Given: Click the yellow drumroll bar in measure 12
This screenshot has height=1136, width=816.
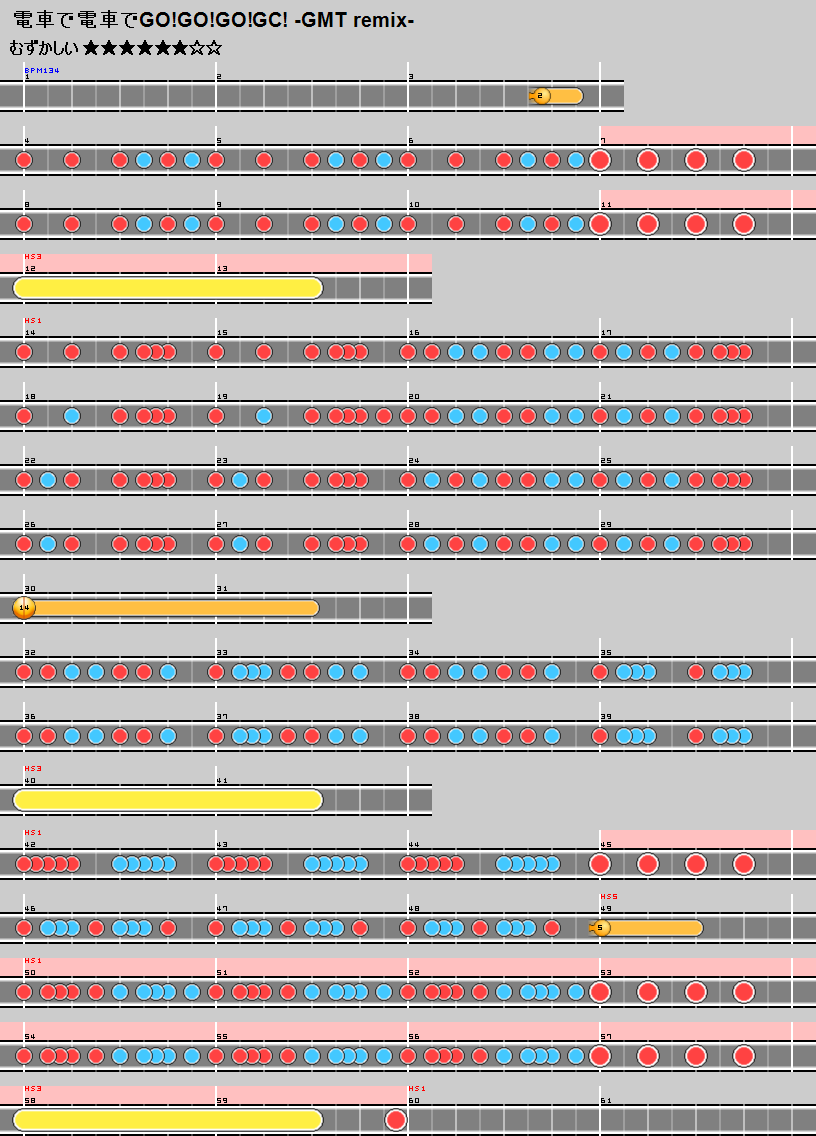Looking at the screenshot, I should (168, 288).
